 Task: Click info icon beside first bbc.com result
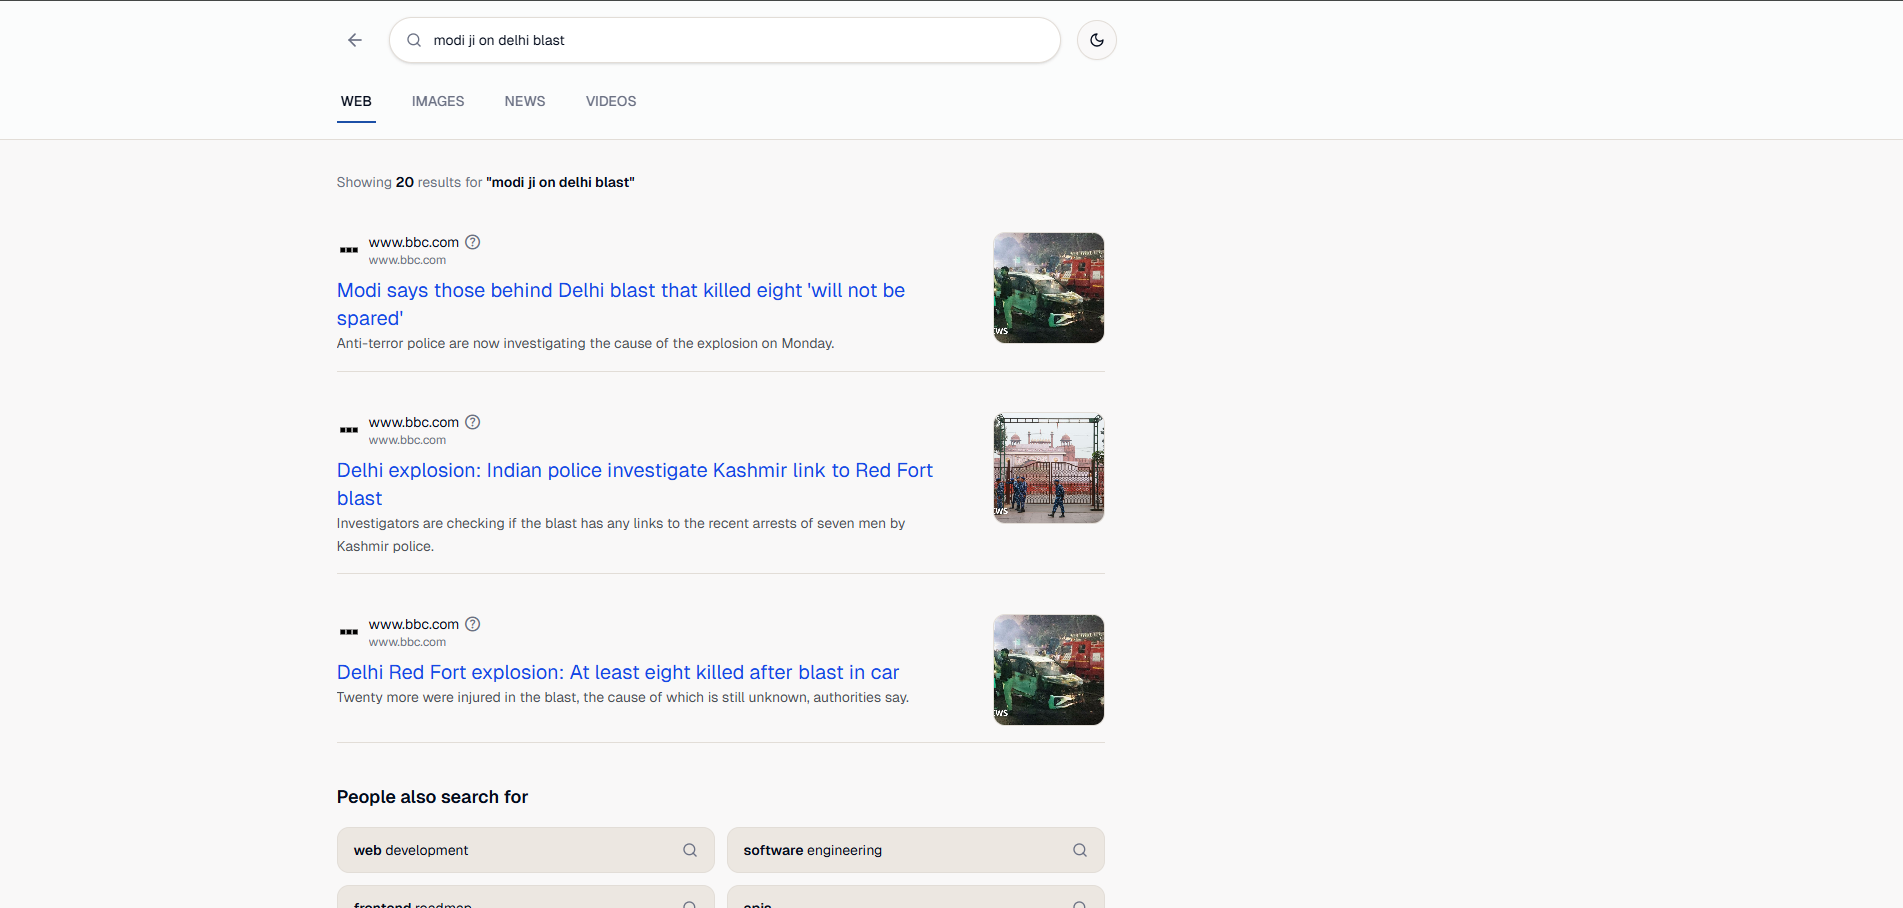coord(473,242)
